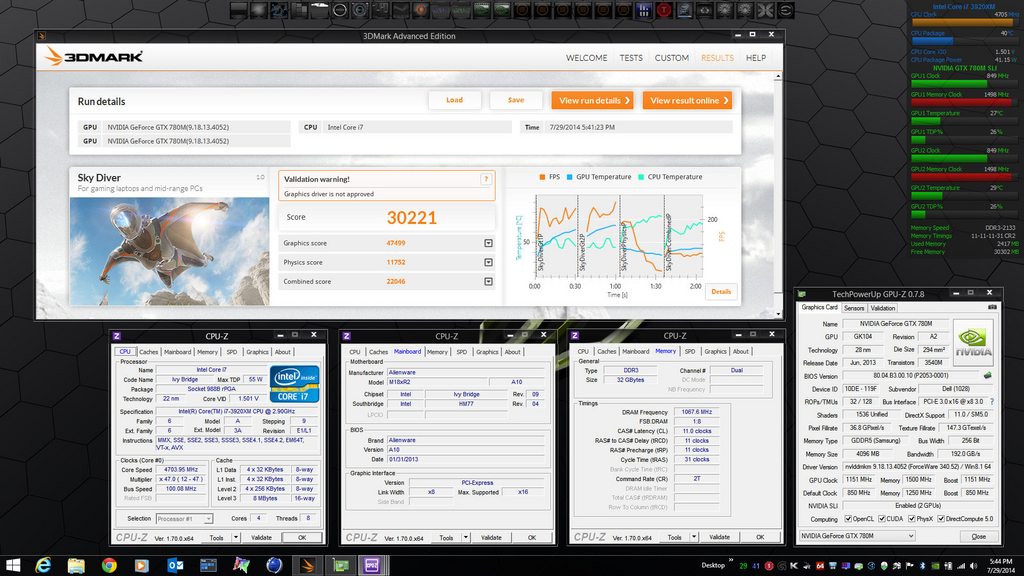The width and height of the screenshot is (1024, 576).
Task: Switch to Validation tab in GPU-Z
Action: pyautogui.click(x=882, y=308)
